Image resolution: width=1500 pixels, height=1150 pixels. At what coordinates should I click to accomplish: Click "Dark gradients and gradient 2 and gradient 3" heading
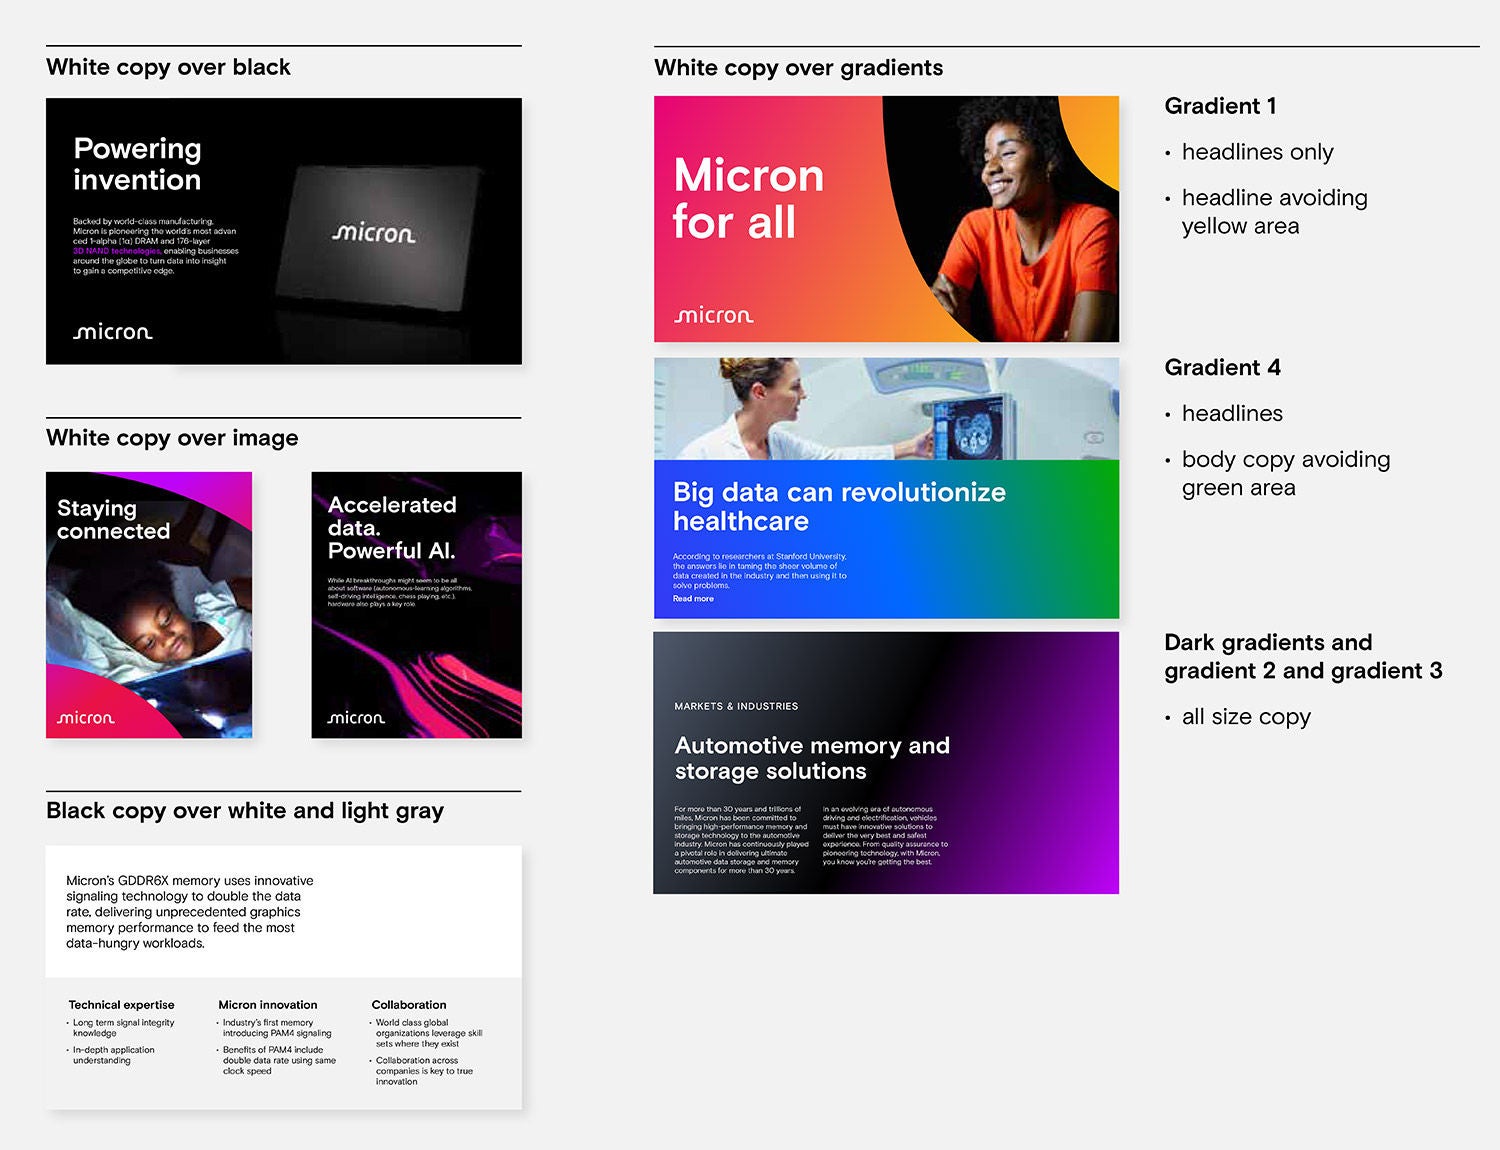(1303, 656)
